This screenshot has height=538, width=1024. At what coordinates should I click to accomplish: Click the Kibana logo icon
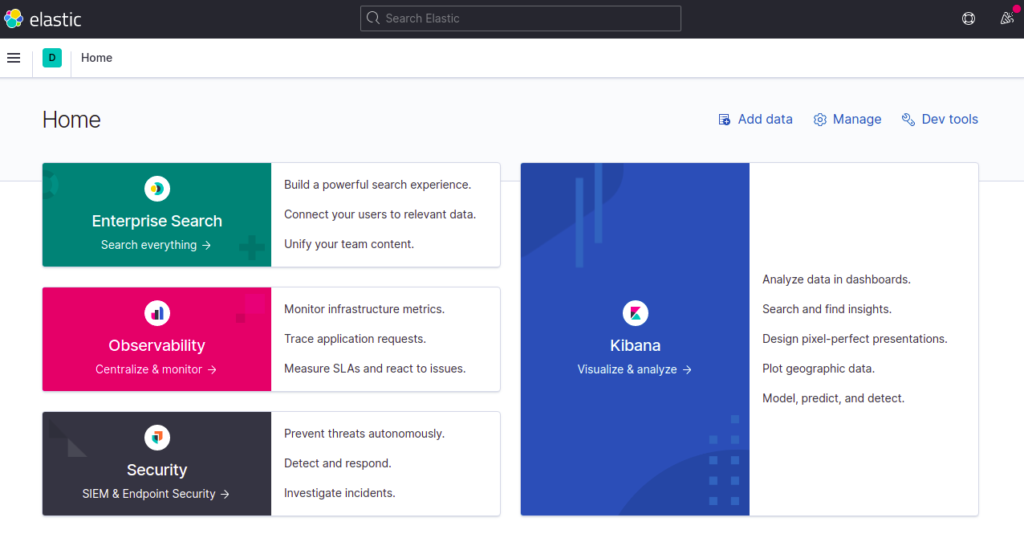click(x=635, y=313)
